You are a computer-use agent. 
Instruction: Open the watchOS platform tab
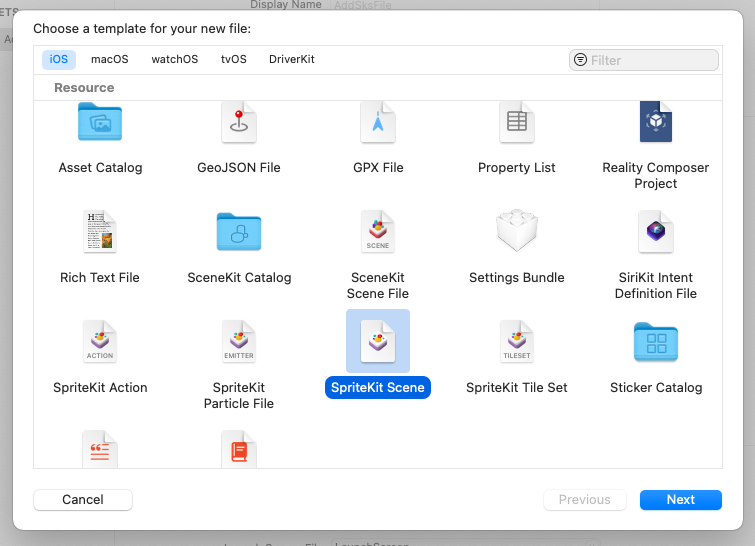click(175, 60)
